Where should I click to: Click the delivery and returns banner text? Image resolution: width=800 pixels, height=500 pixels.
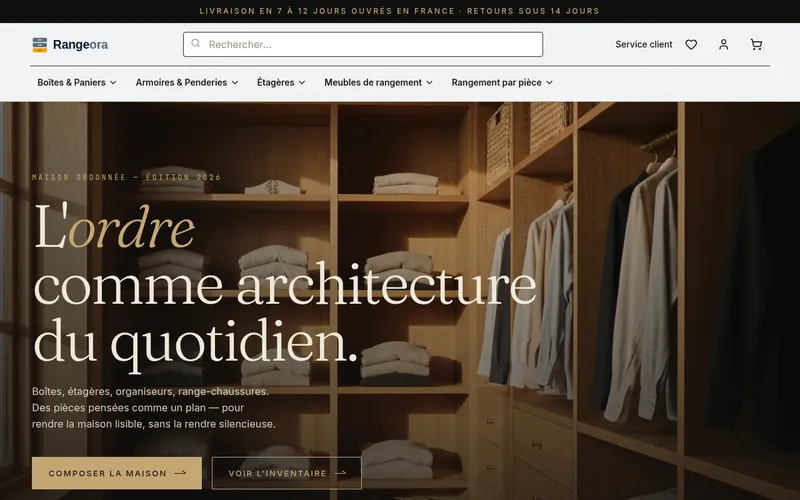(x=399, y=11)
